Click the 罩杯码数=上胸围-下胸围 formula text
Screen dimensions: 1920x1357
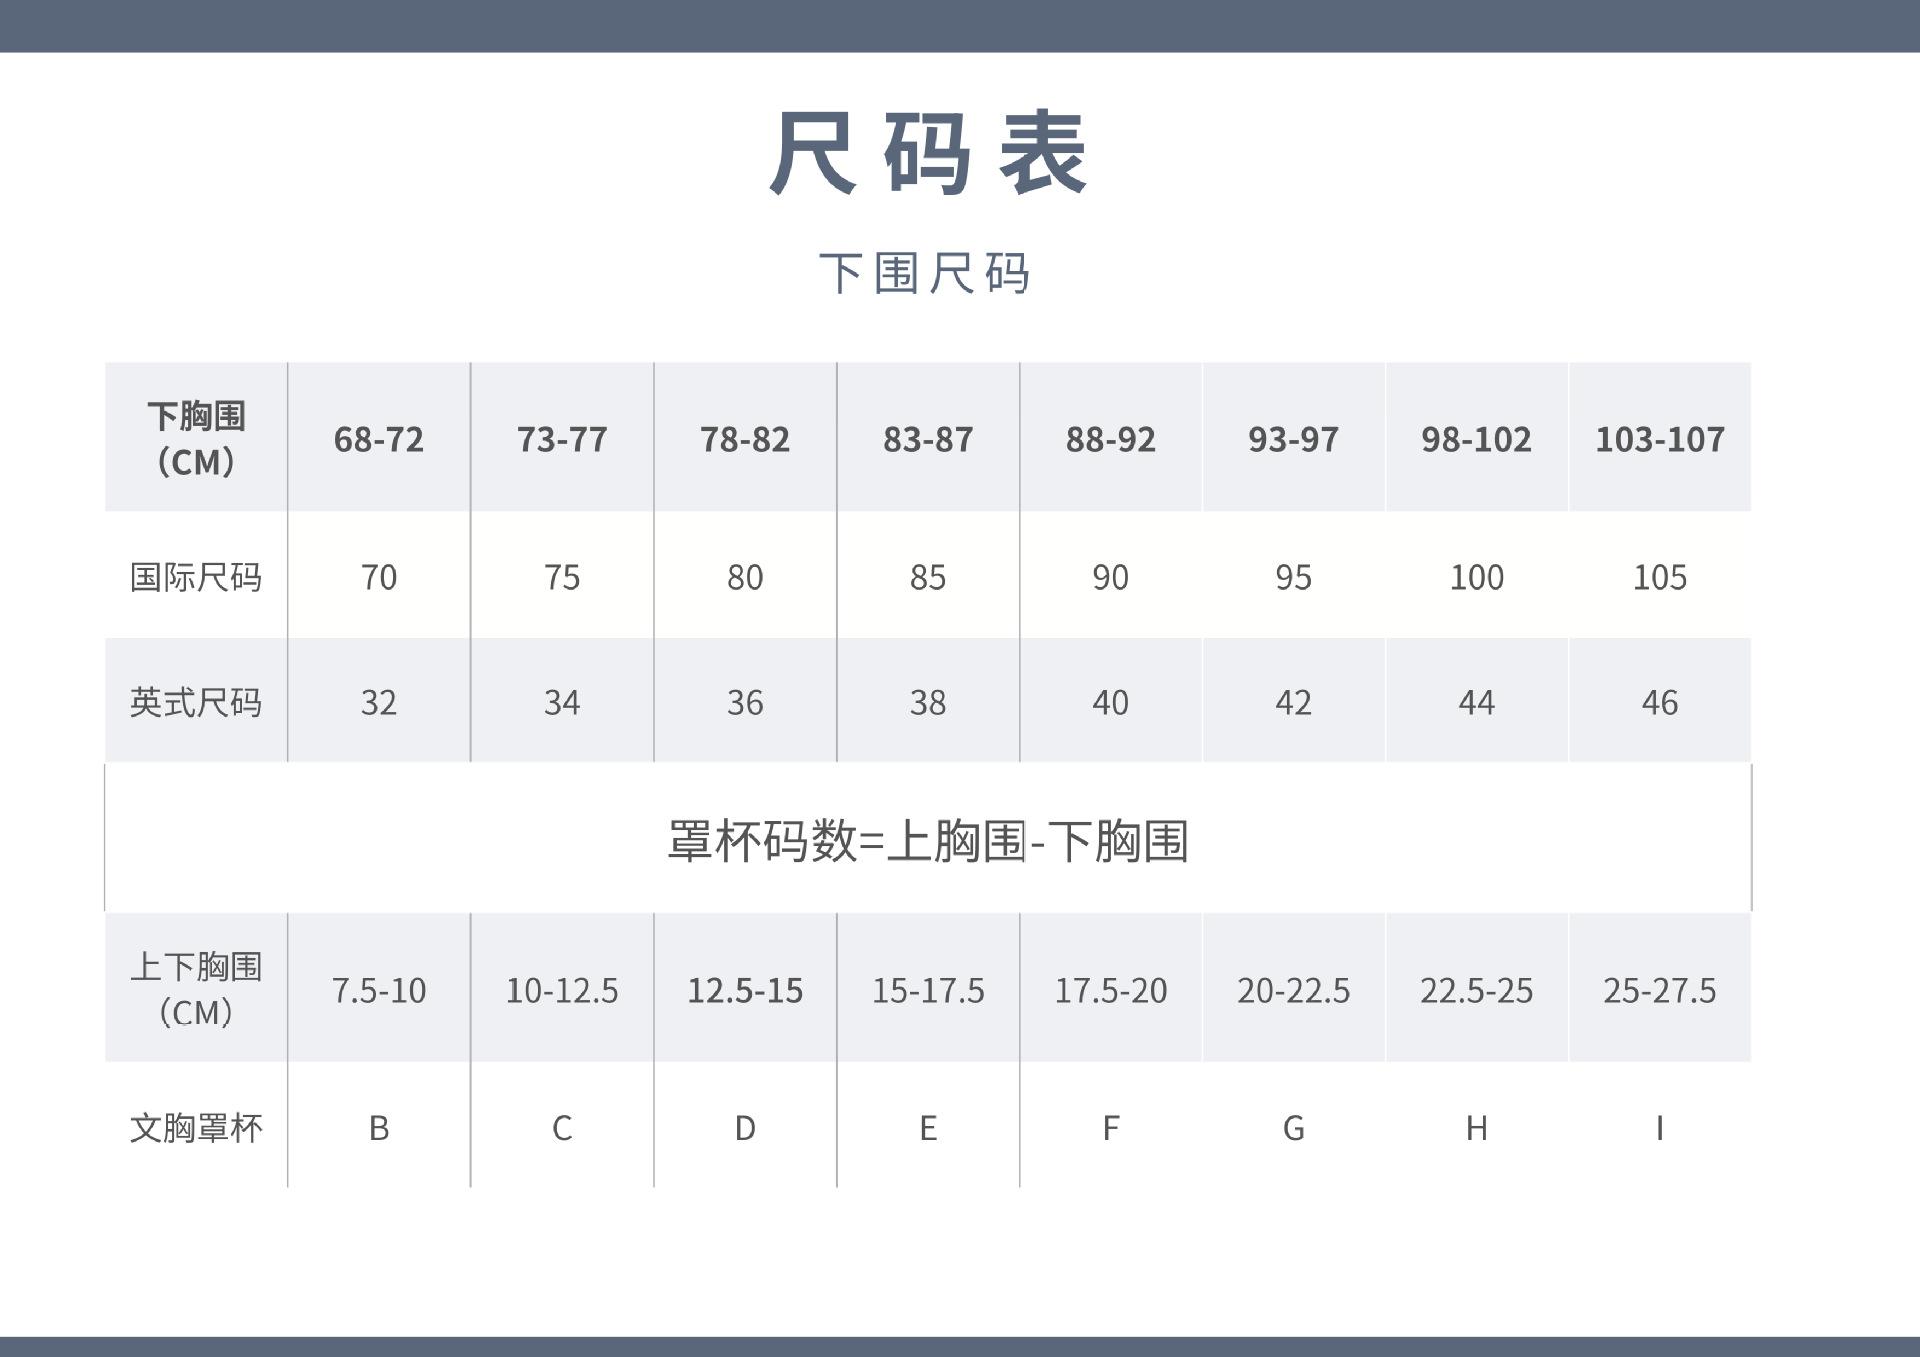(x=927, y=840)
